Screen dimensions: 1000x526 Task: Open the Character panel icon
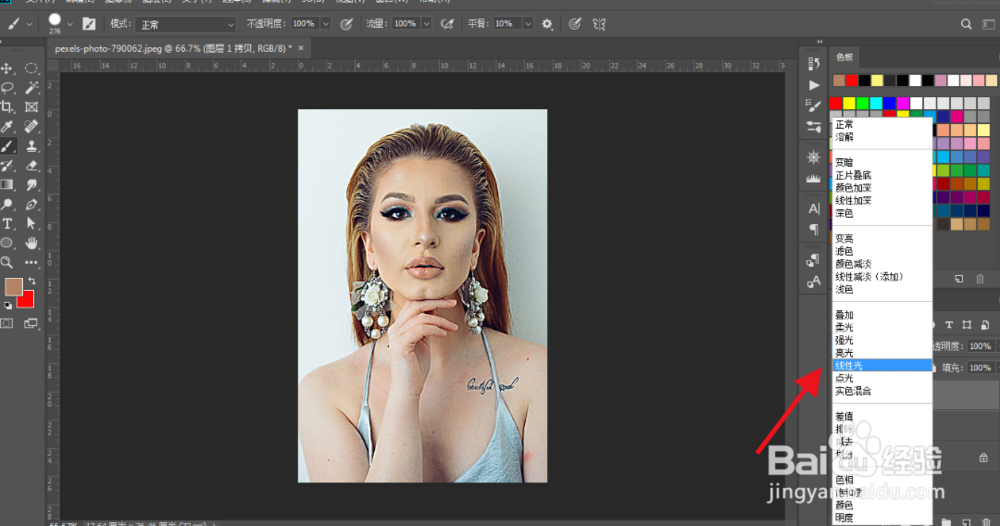[x=814, y=208]
